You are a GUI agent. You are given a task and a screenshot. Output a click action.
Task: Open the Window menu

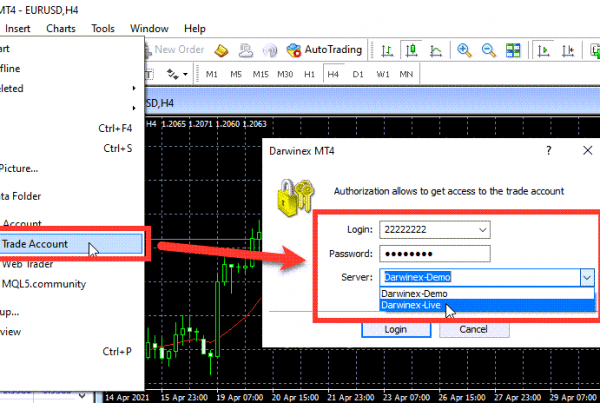149,29
